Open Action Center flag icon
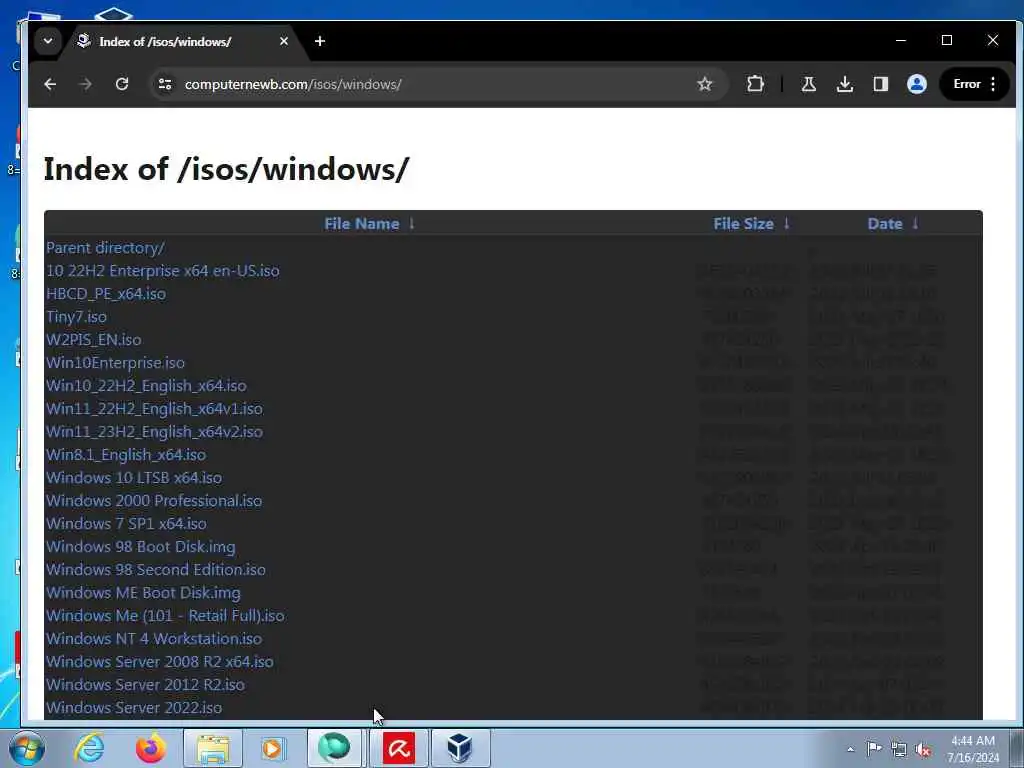1024x768 pixels. [874, 749]
